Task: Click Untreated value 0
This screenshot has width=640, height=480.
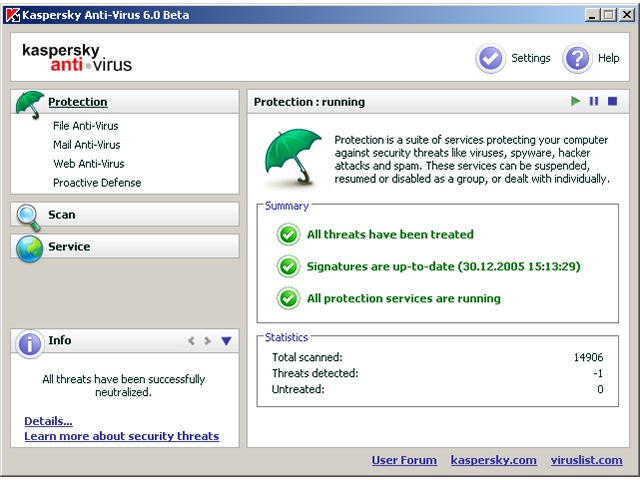Action: click(600, 389)
